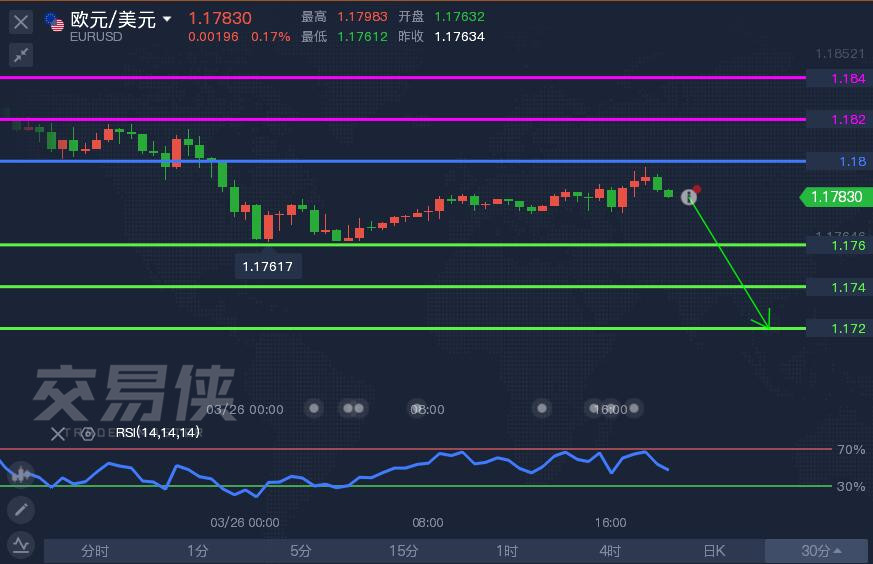The image size is (873, 564).
Task: Select the pencil drawing tool
Action: (21, 510)
